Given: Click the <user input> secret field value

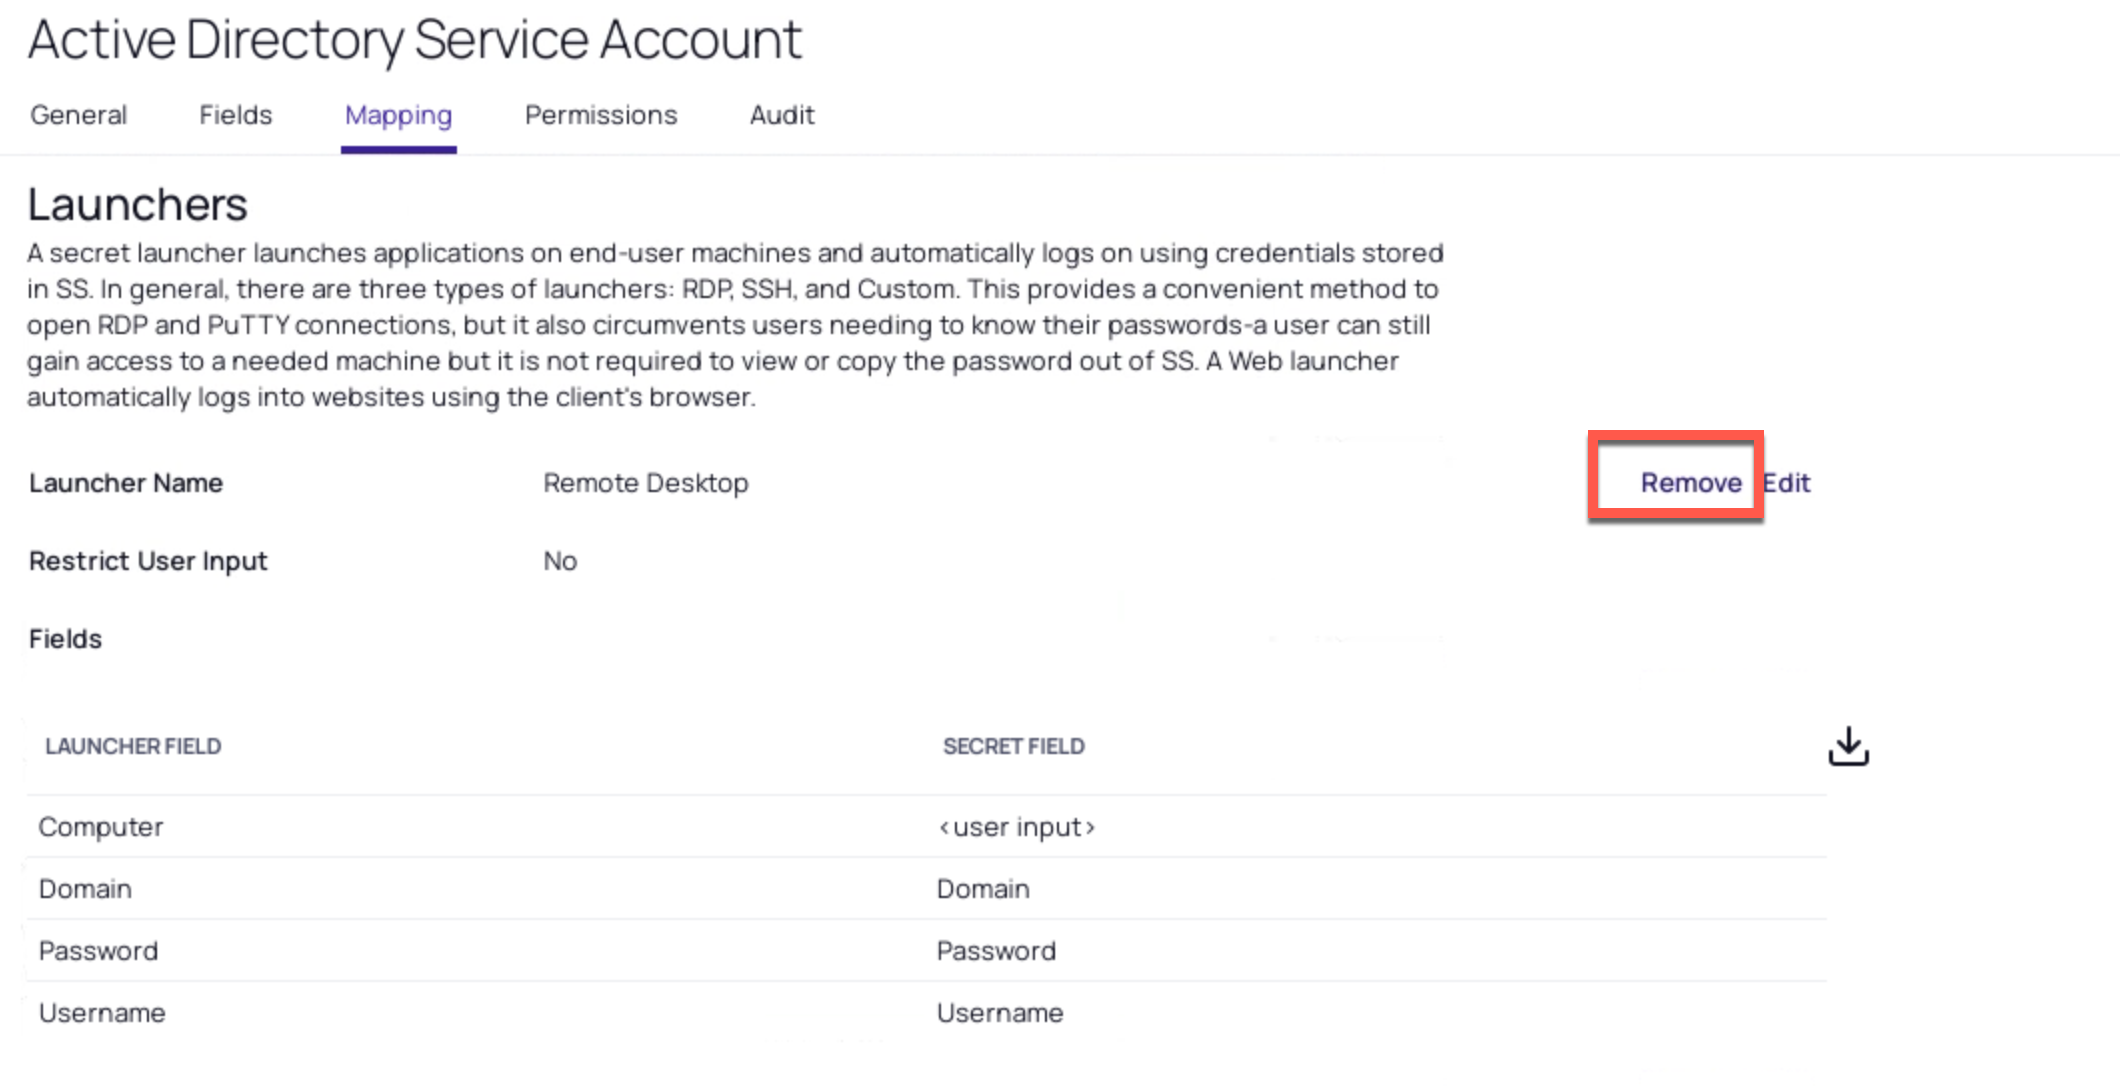Looking at the screenshot, I should (1016, 827).
